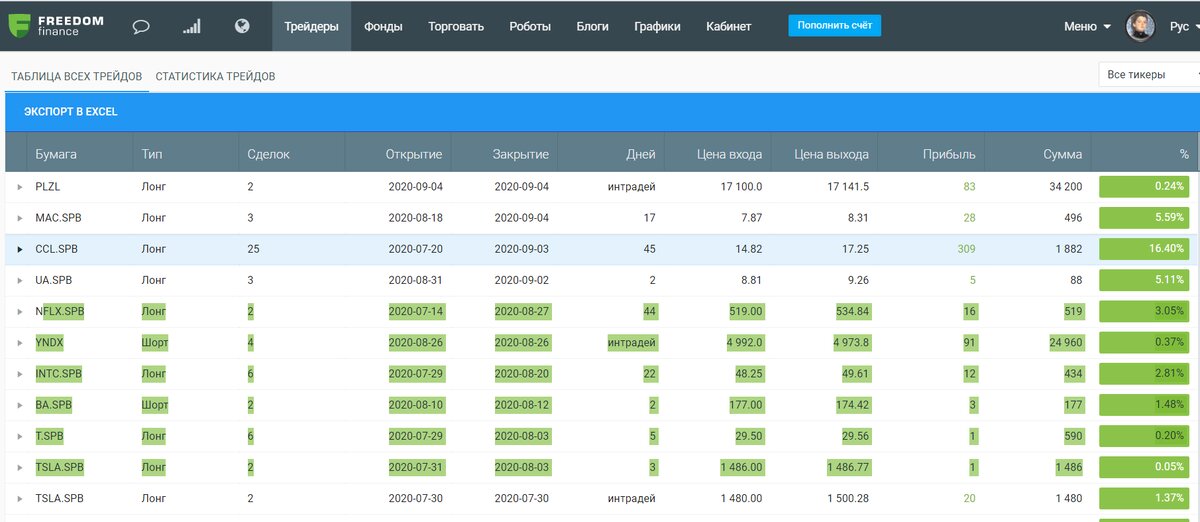Click the Пополнить счёт button
This screenshot has width=1200, height=522.
834,25
